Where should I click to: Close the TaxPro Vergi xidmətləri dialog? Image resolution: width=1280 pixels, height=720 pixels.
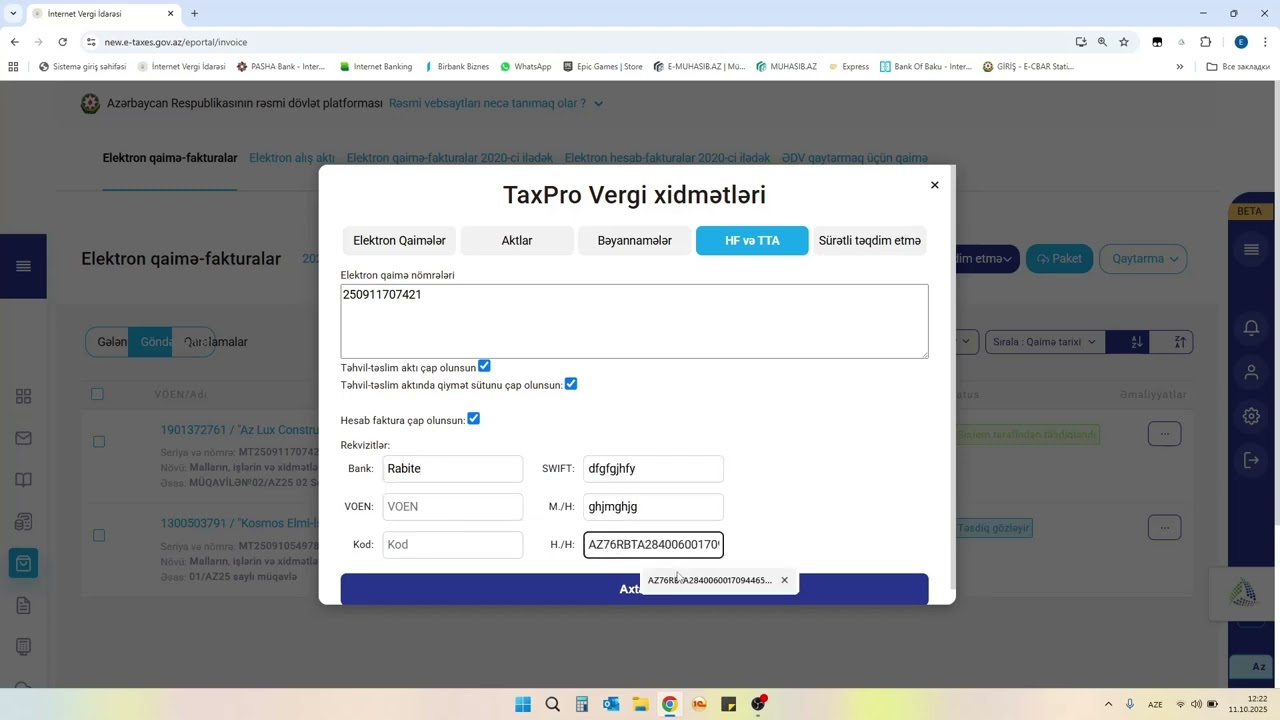tap(935, 185)
